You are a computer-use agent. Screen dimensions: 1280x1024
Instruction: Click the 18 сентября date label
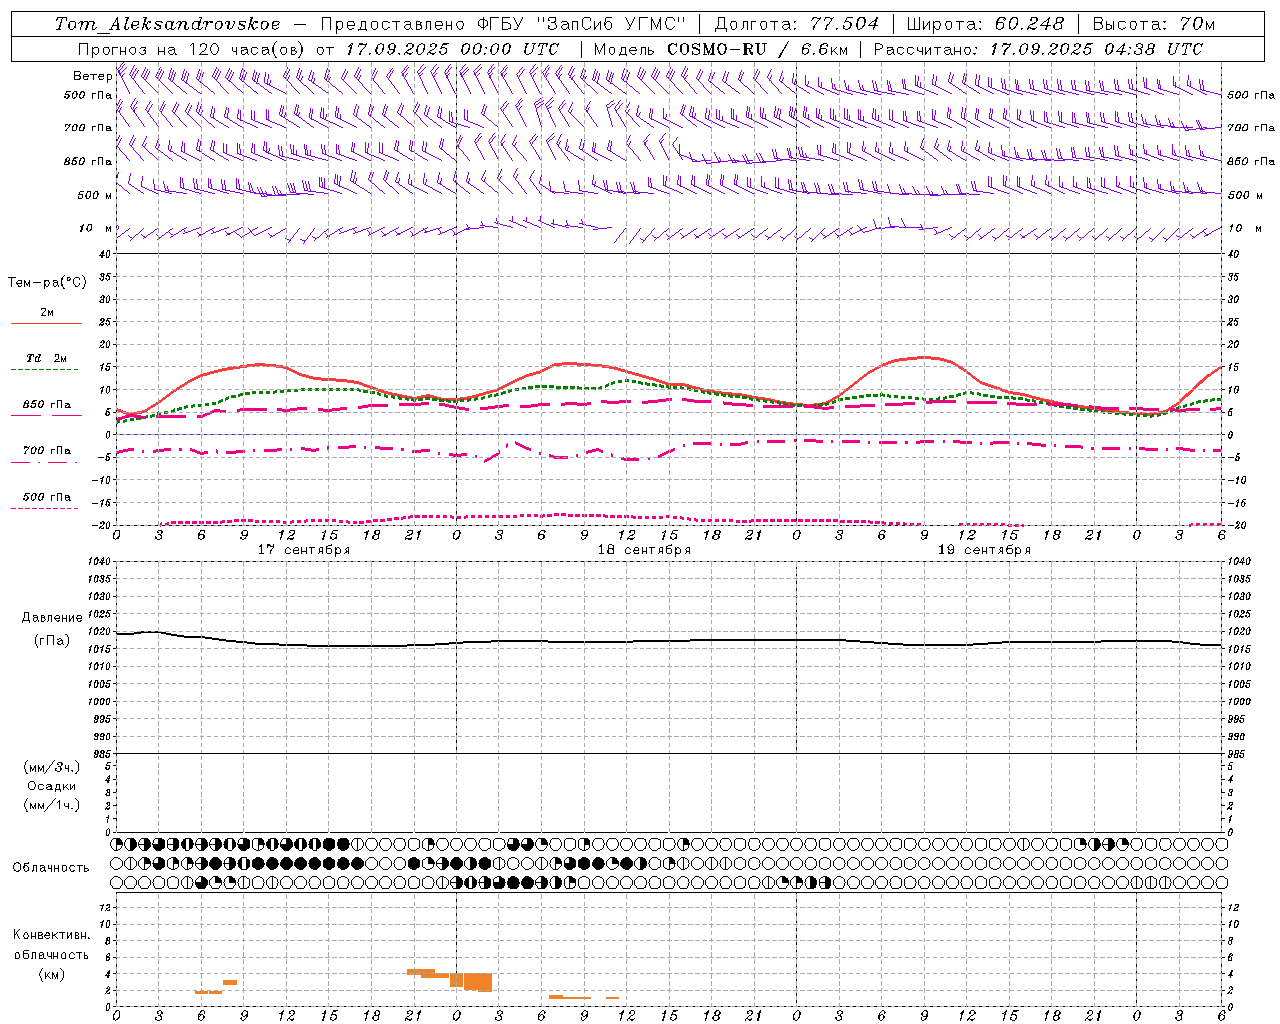point(643,550)
